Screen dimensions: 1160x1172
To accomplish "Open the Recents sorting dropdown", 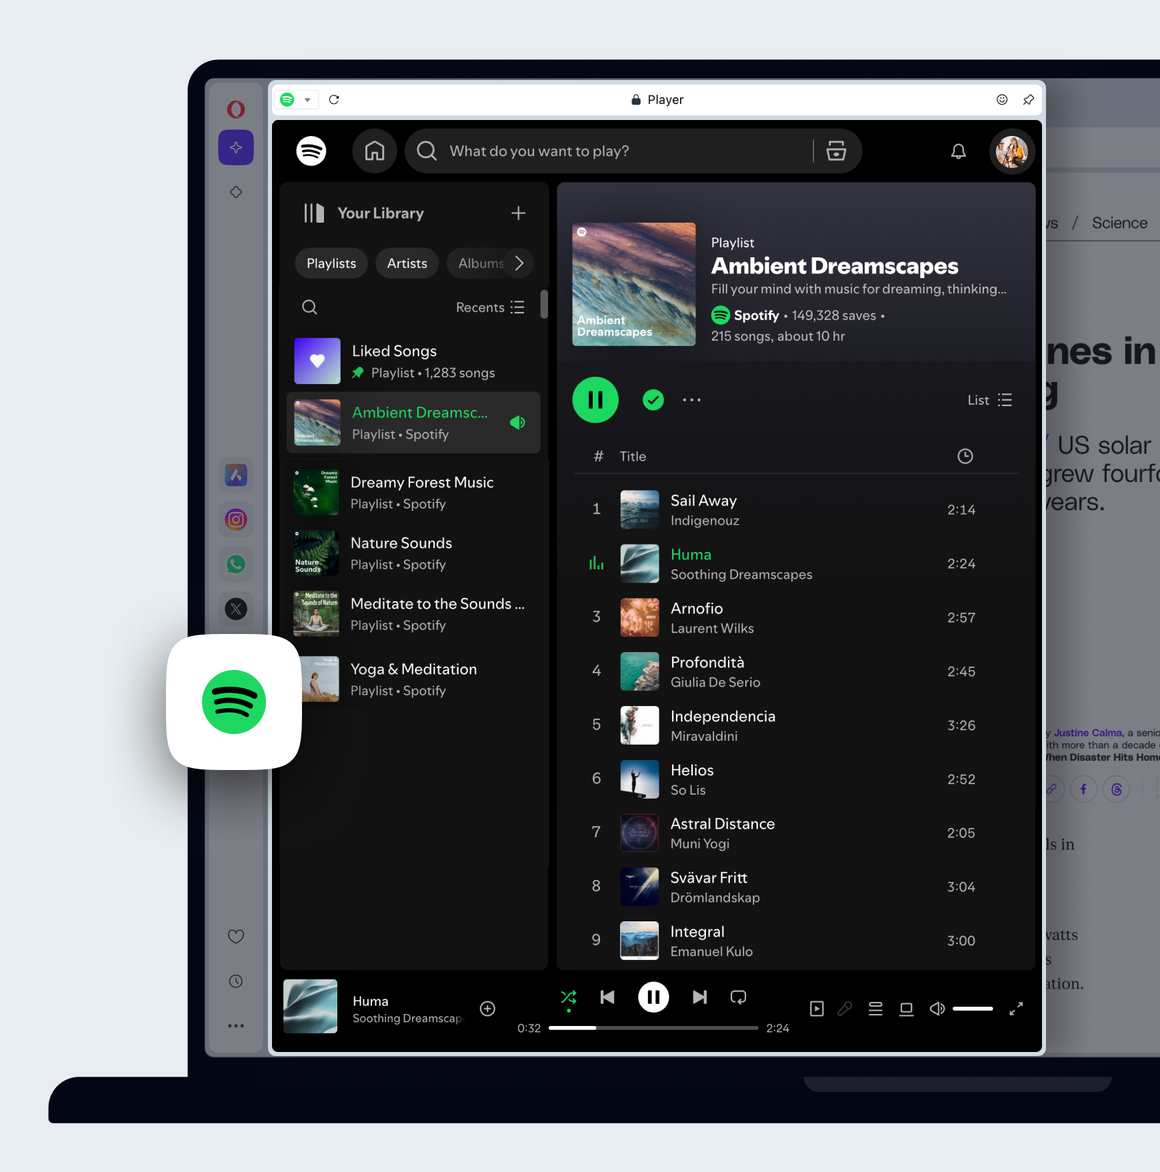I will pos(490,307).
